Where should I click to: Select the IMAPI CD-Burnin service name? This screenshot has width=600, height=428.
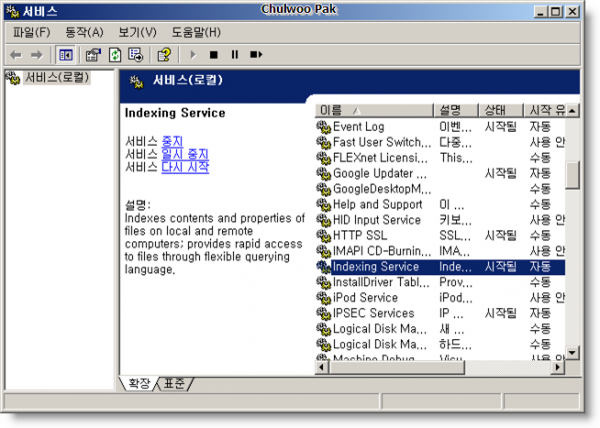pos(382,251)
